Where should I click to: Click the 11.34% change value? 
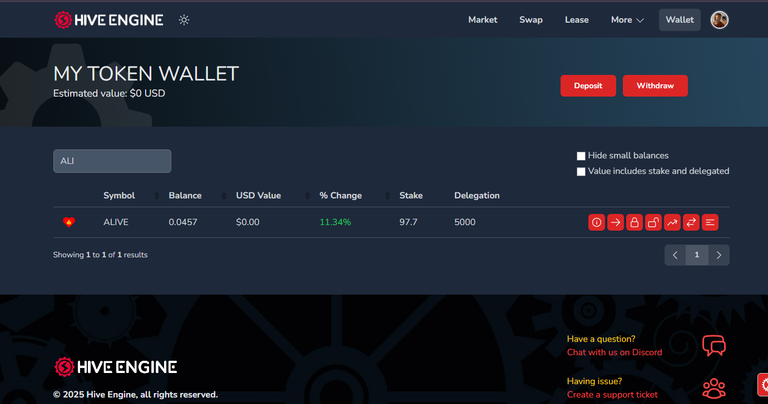pyautogui.click(x=335, y=222)
